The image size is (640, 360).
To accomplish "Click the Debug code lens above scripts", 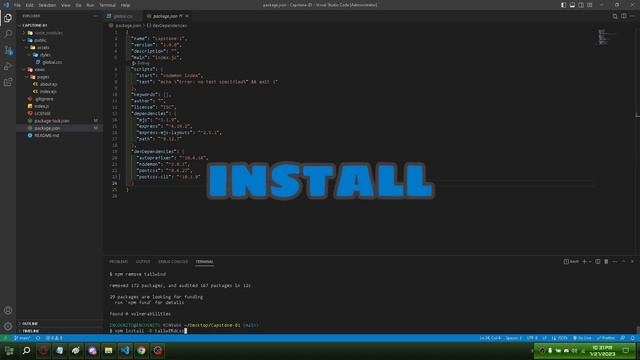I will (141, 63).
